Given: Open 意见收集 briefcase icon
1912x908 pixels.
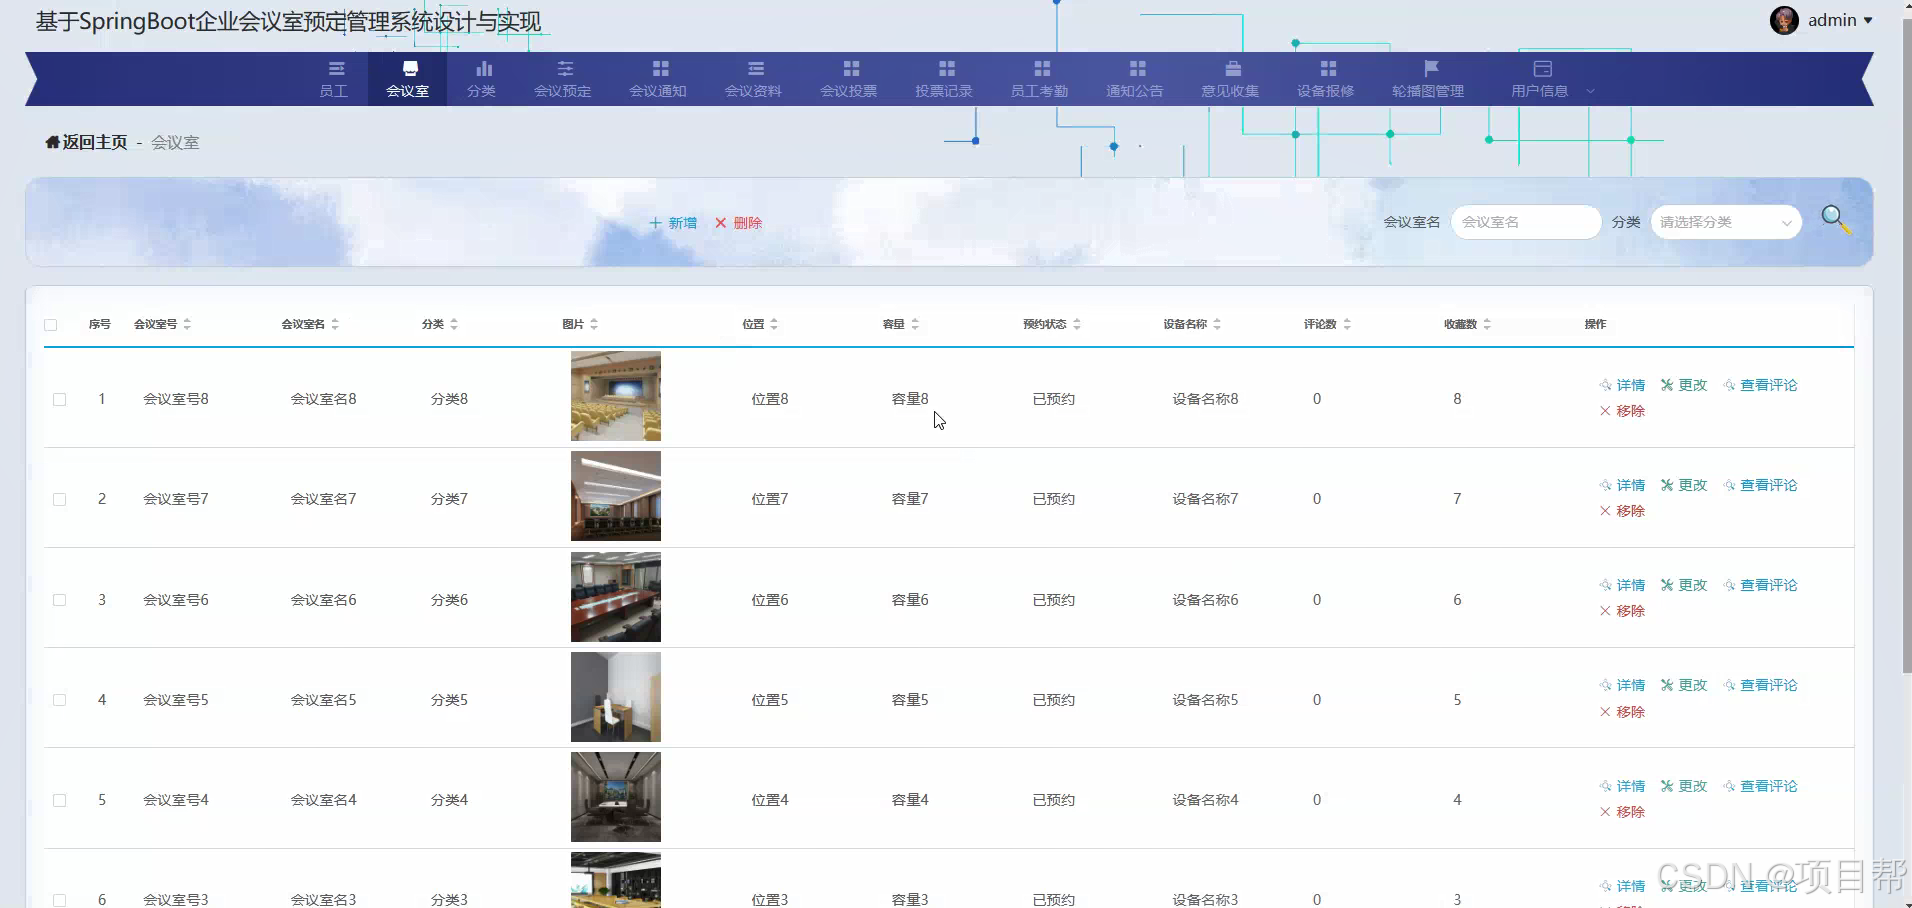Looking at the screenshot, I should [1233, 68].
